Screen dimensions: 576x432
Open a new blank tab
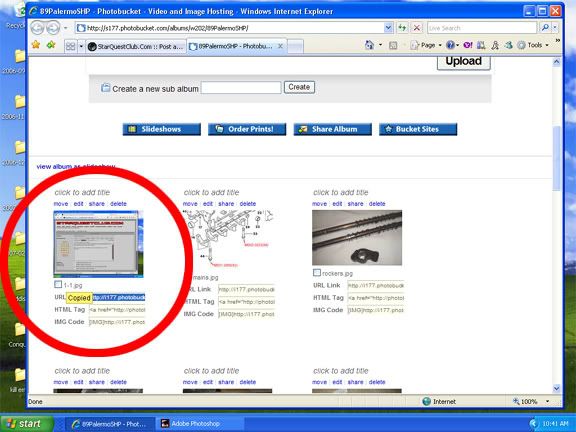pos(295,47)
